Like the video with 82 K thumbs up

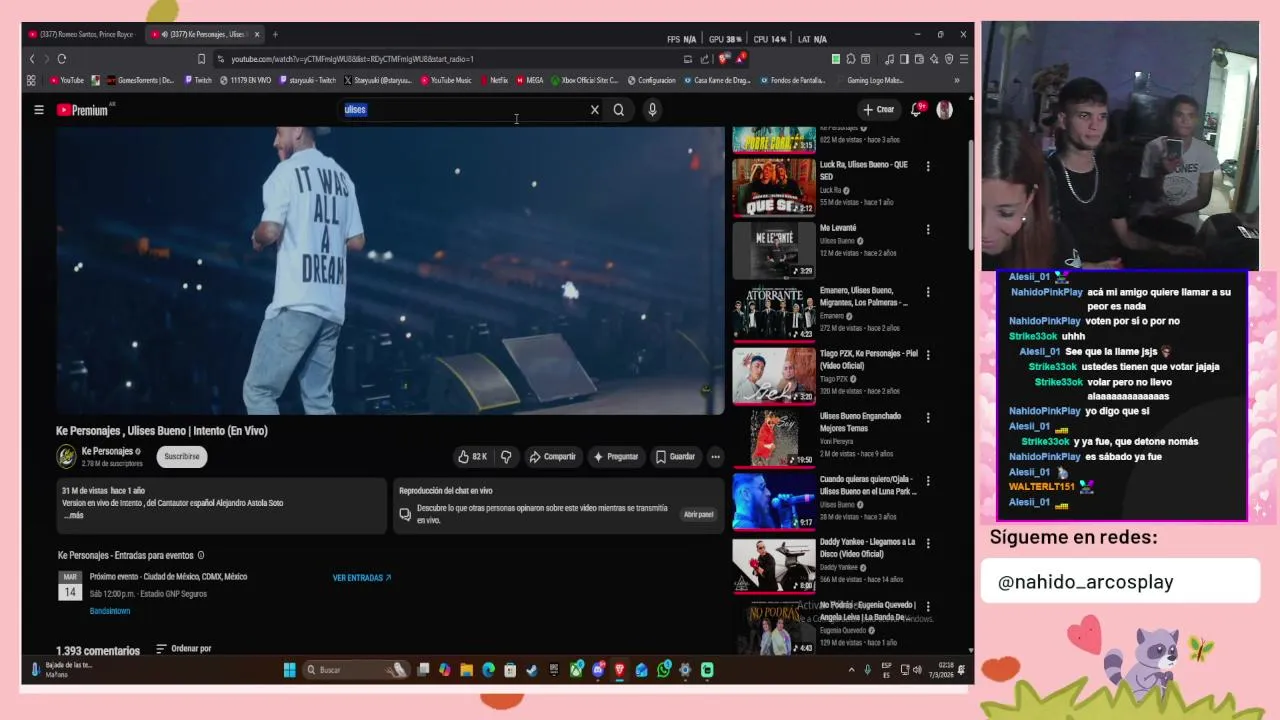pyautogui.click(x=472, y=457)
